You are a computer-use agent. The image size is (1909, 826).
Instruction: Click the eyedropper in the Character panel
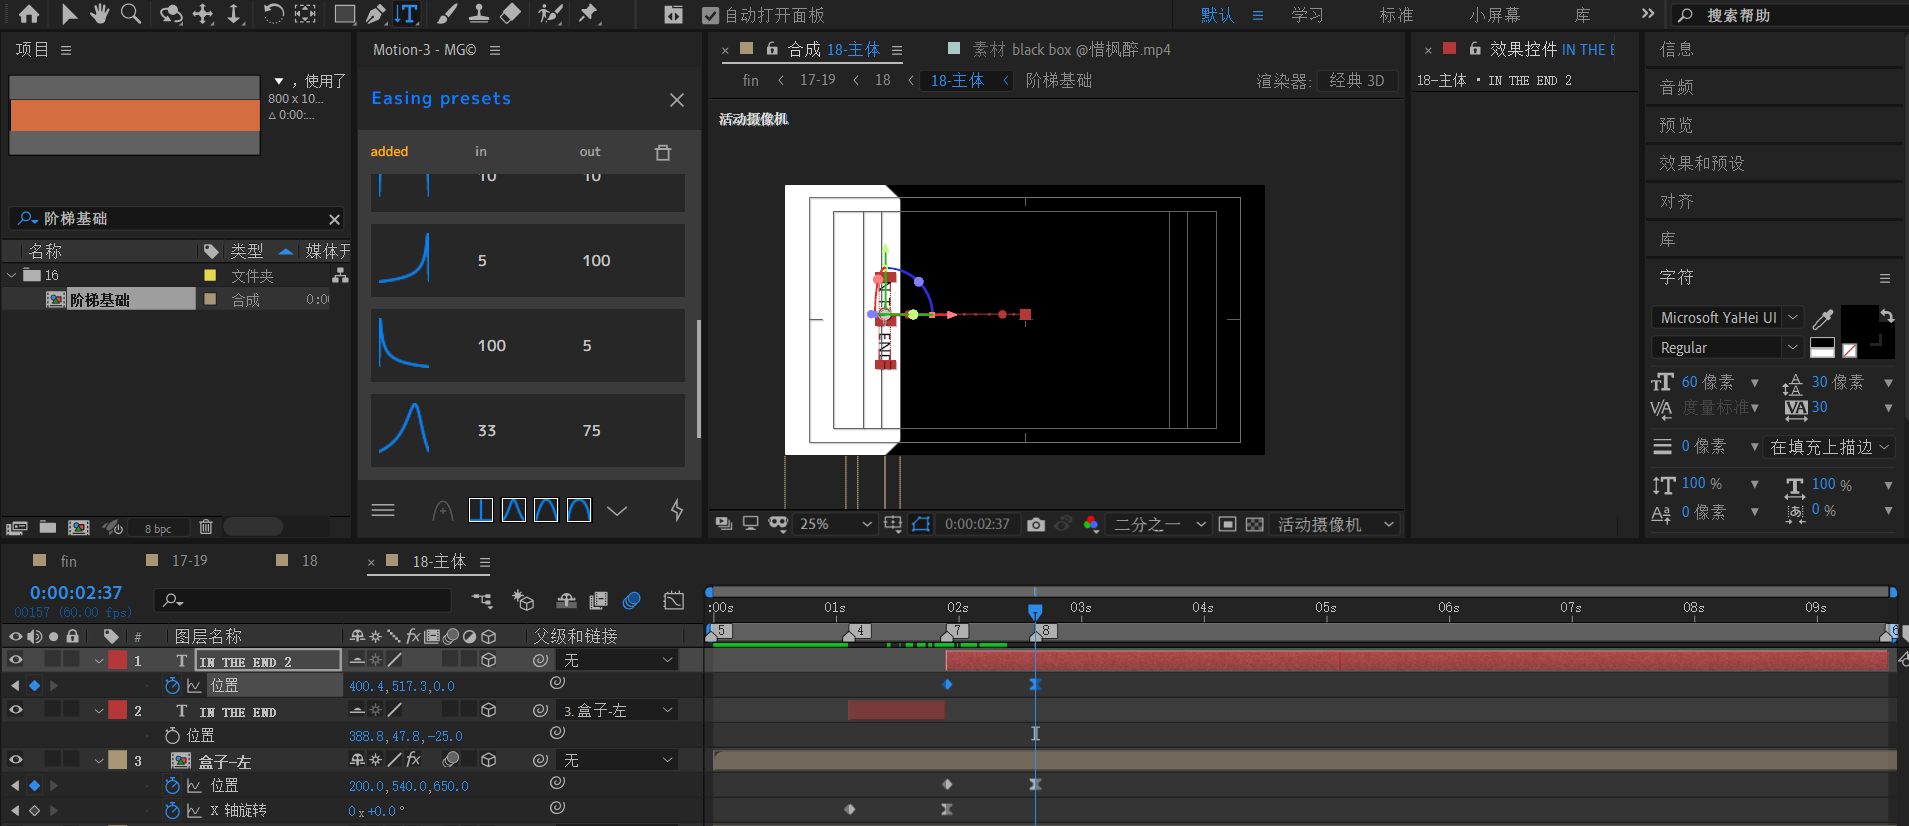[1823, 318]
